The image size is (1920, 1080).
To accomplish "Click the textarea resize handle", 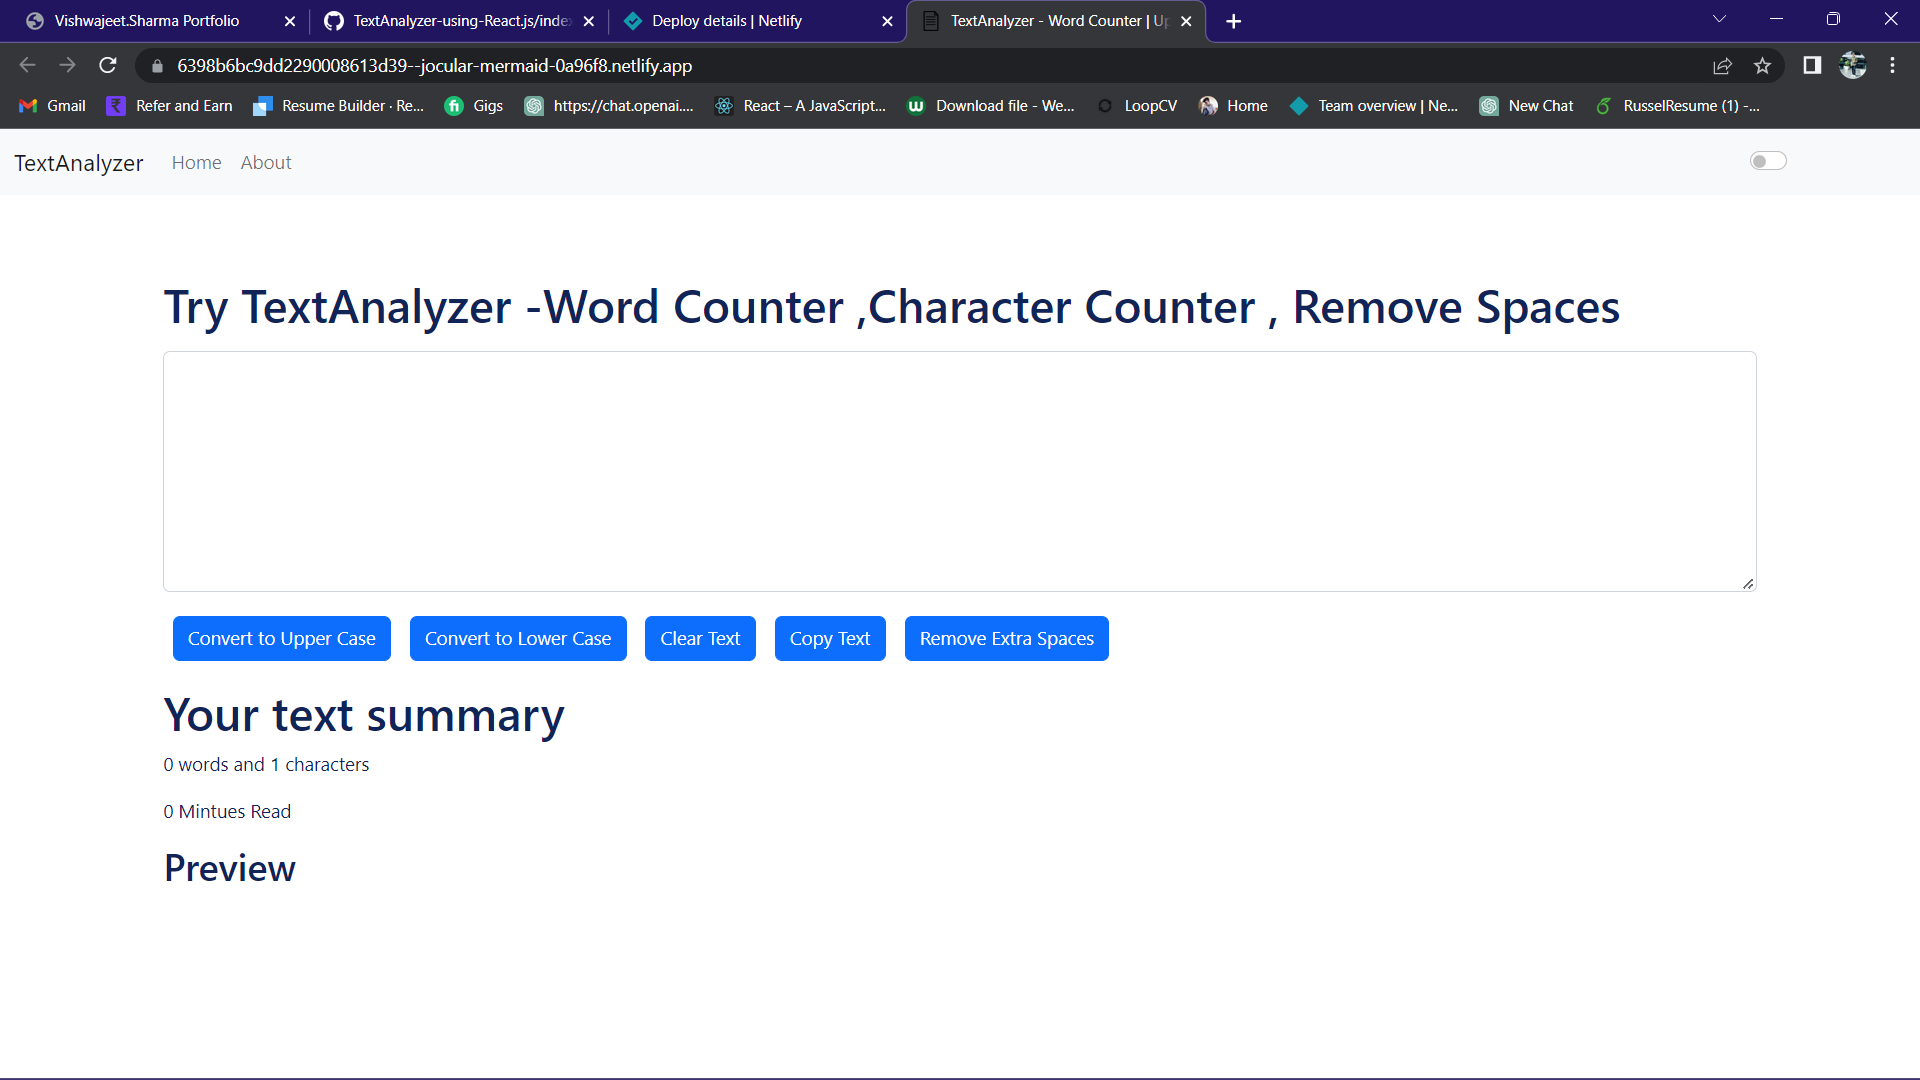I will point(1747,584).
